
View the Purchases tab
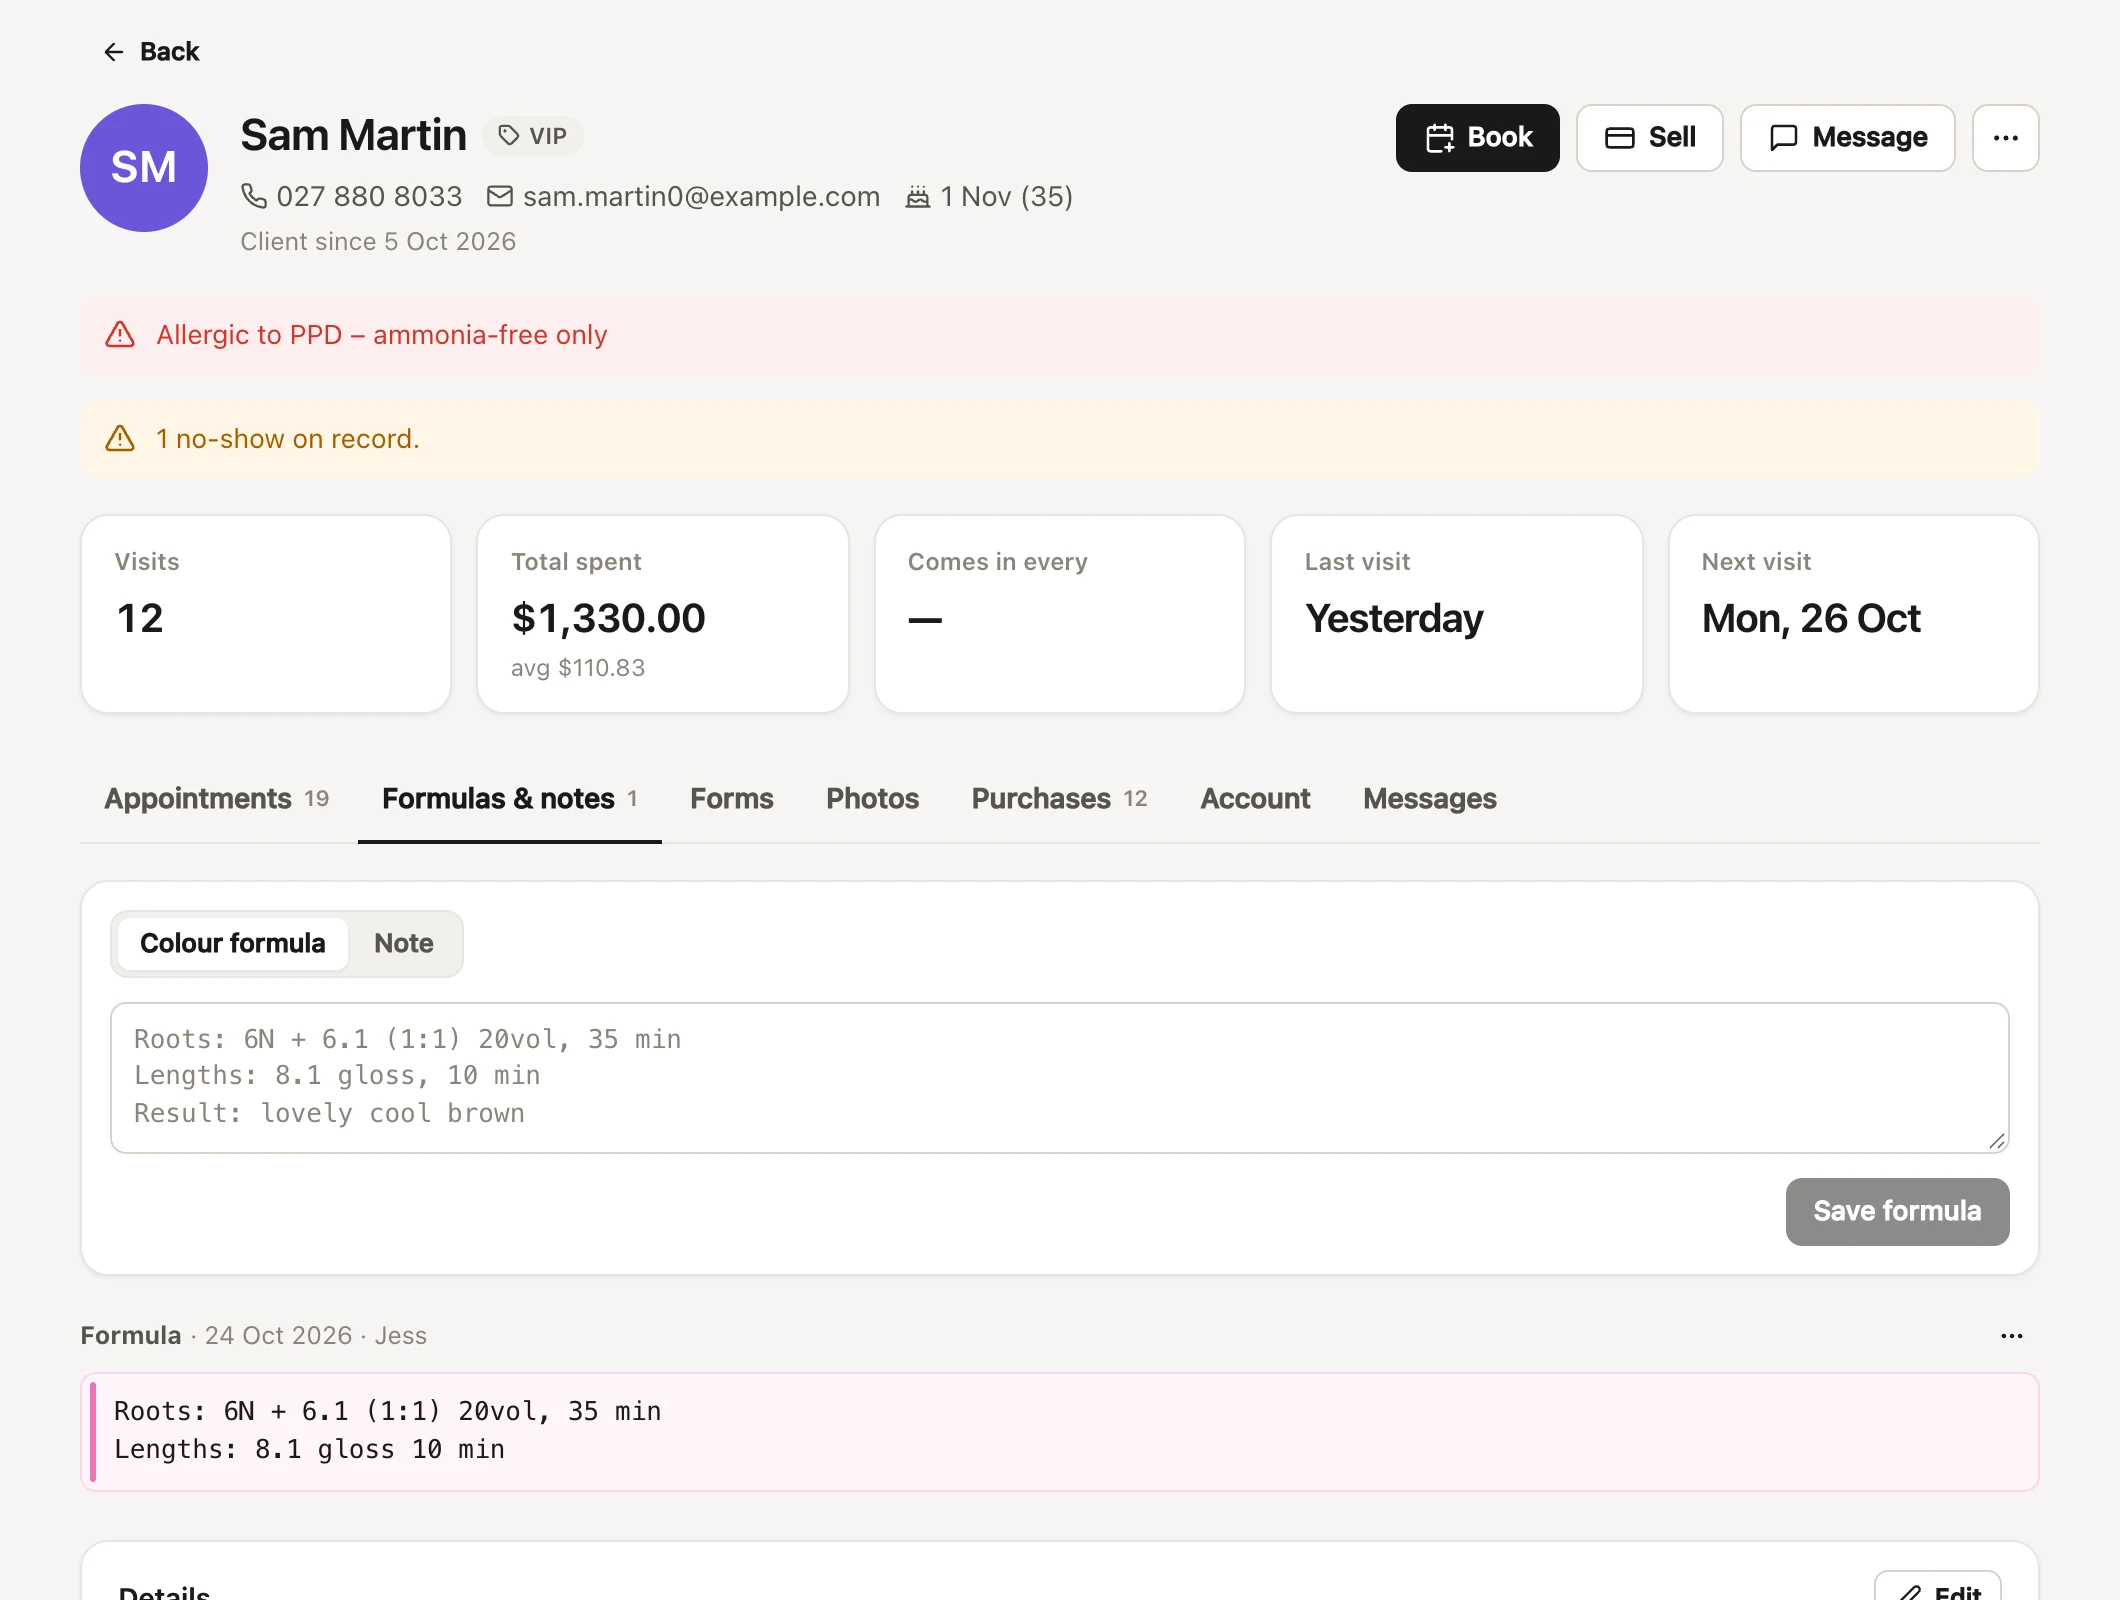pyautogui.click(x=1060, y=799)
